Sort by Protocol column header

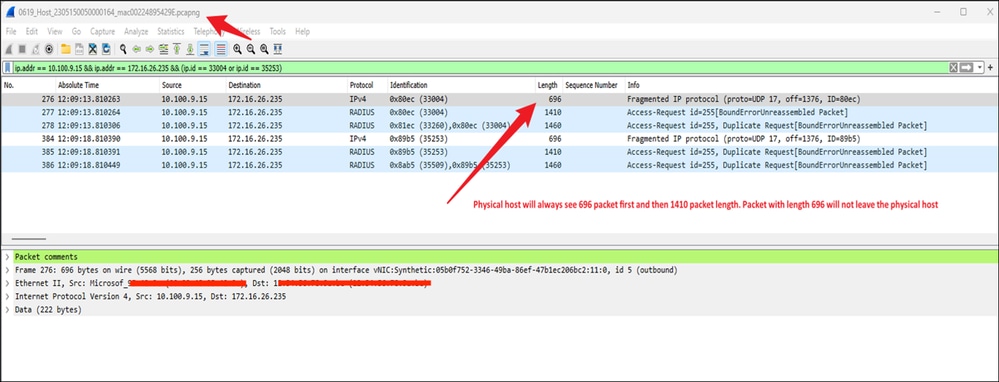(367, 85)
